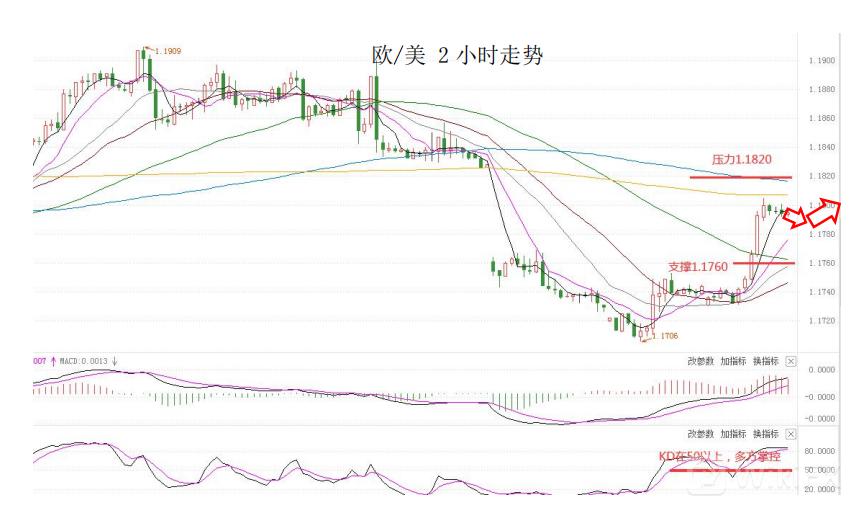Click the down arrow after MACD value
Viewport: 852px width, 511px height.
[115, 361]
